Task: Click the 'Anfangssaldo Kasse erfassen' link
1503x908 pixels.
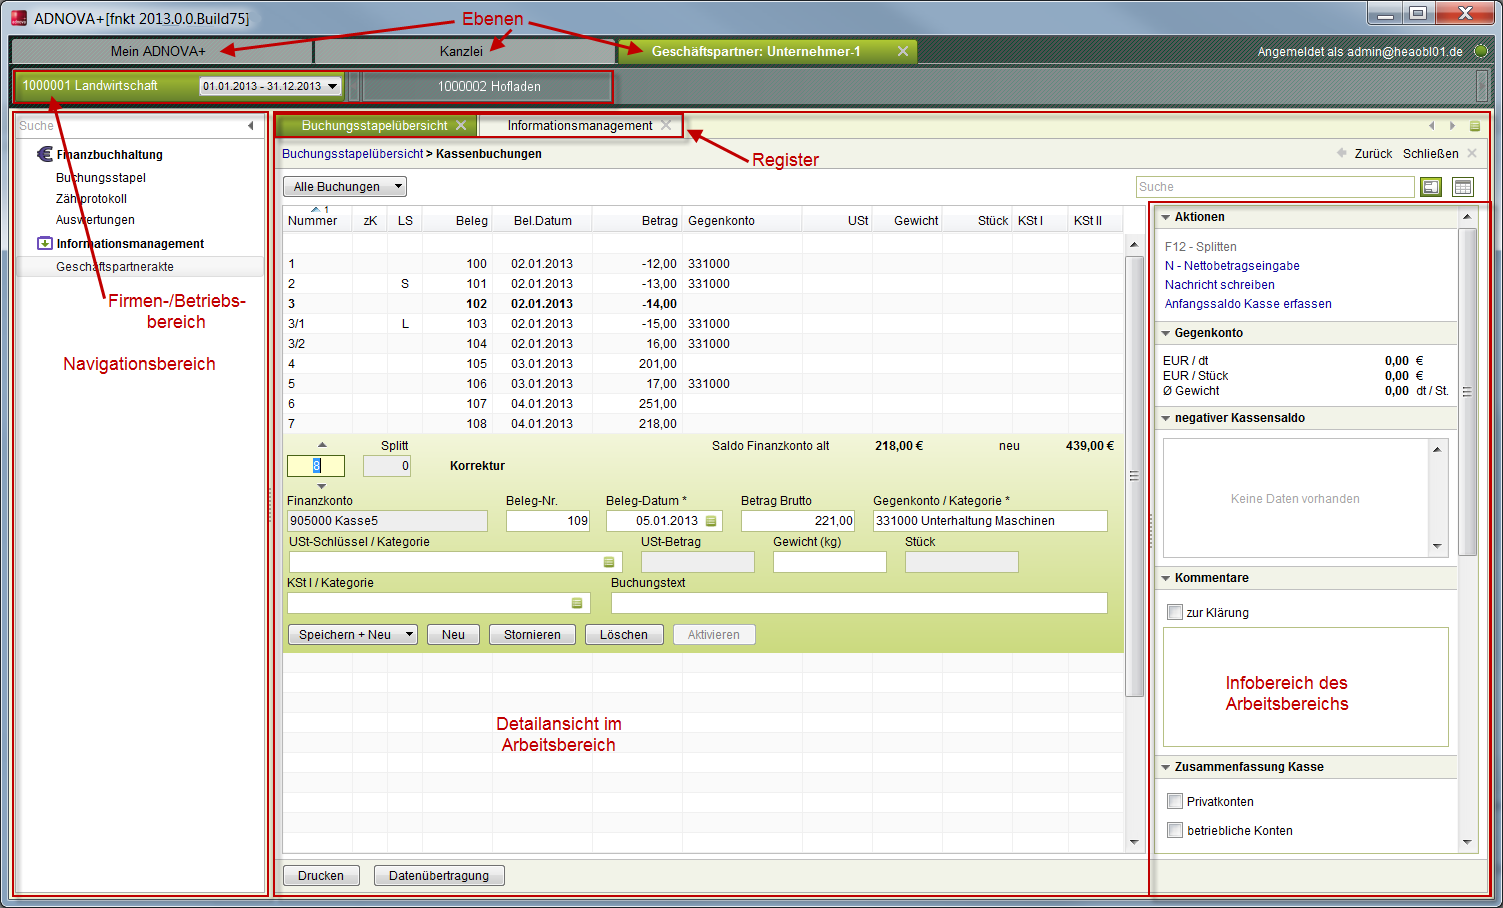Action: click(1247, 304)
